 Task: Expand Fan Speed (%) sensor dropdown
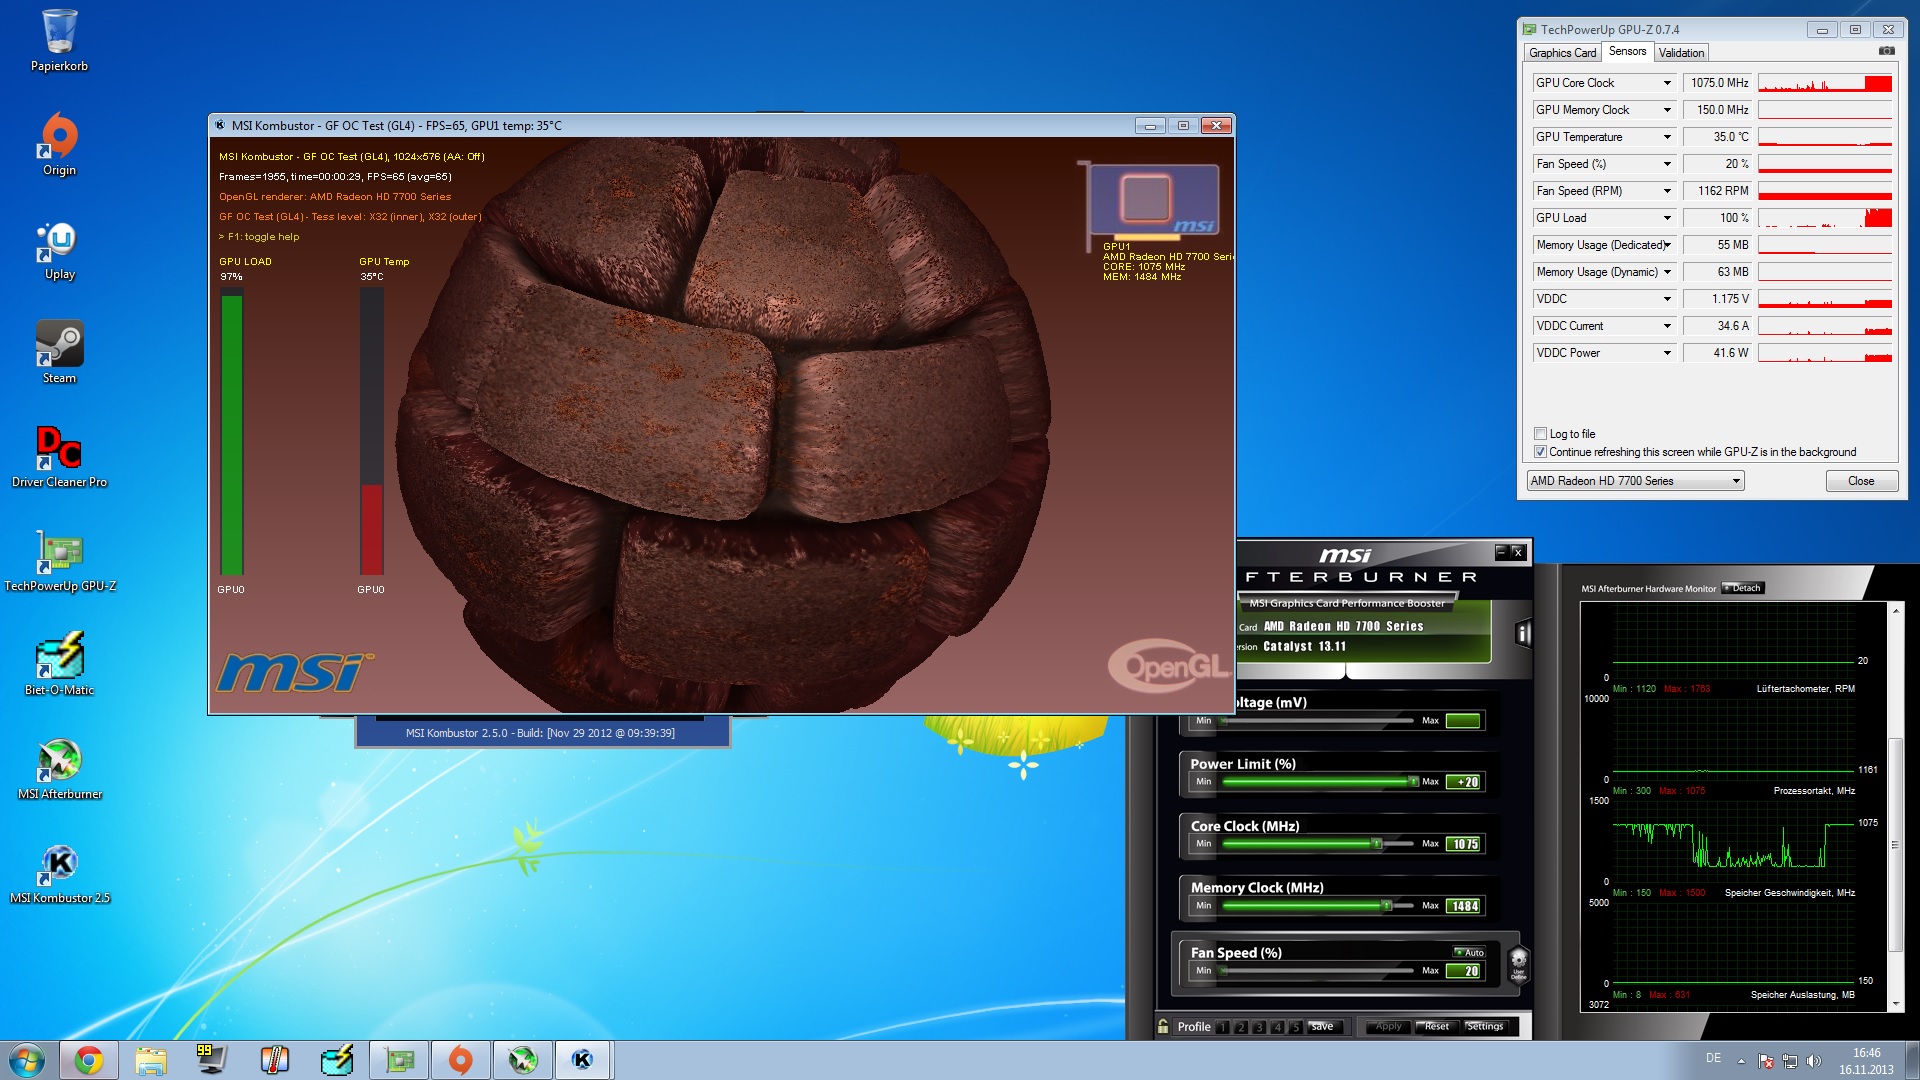[x=1667, y=164]
